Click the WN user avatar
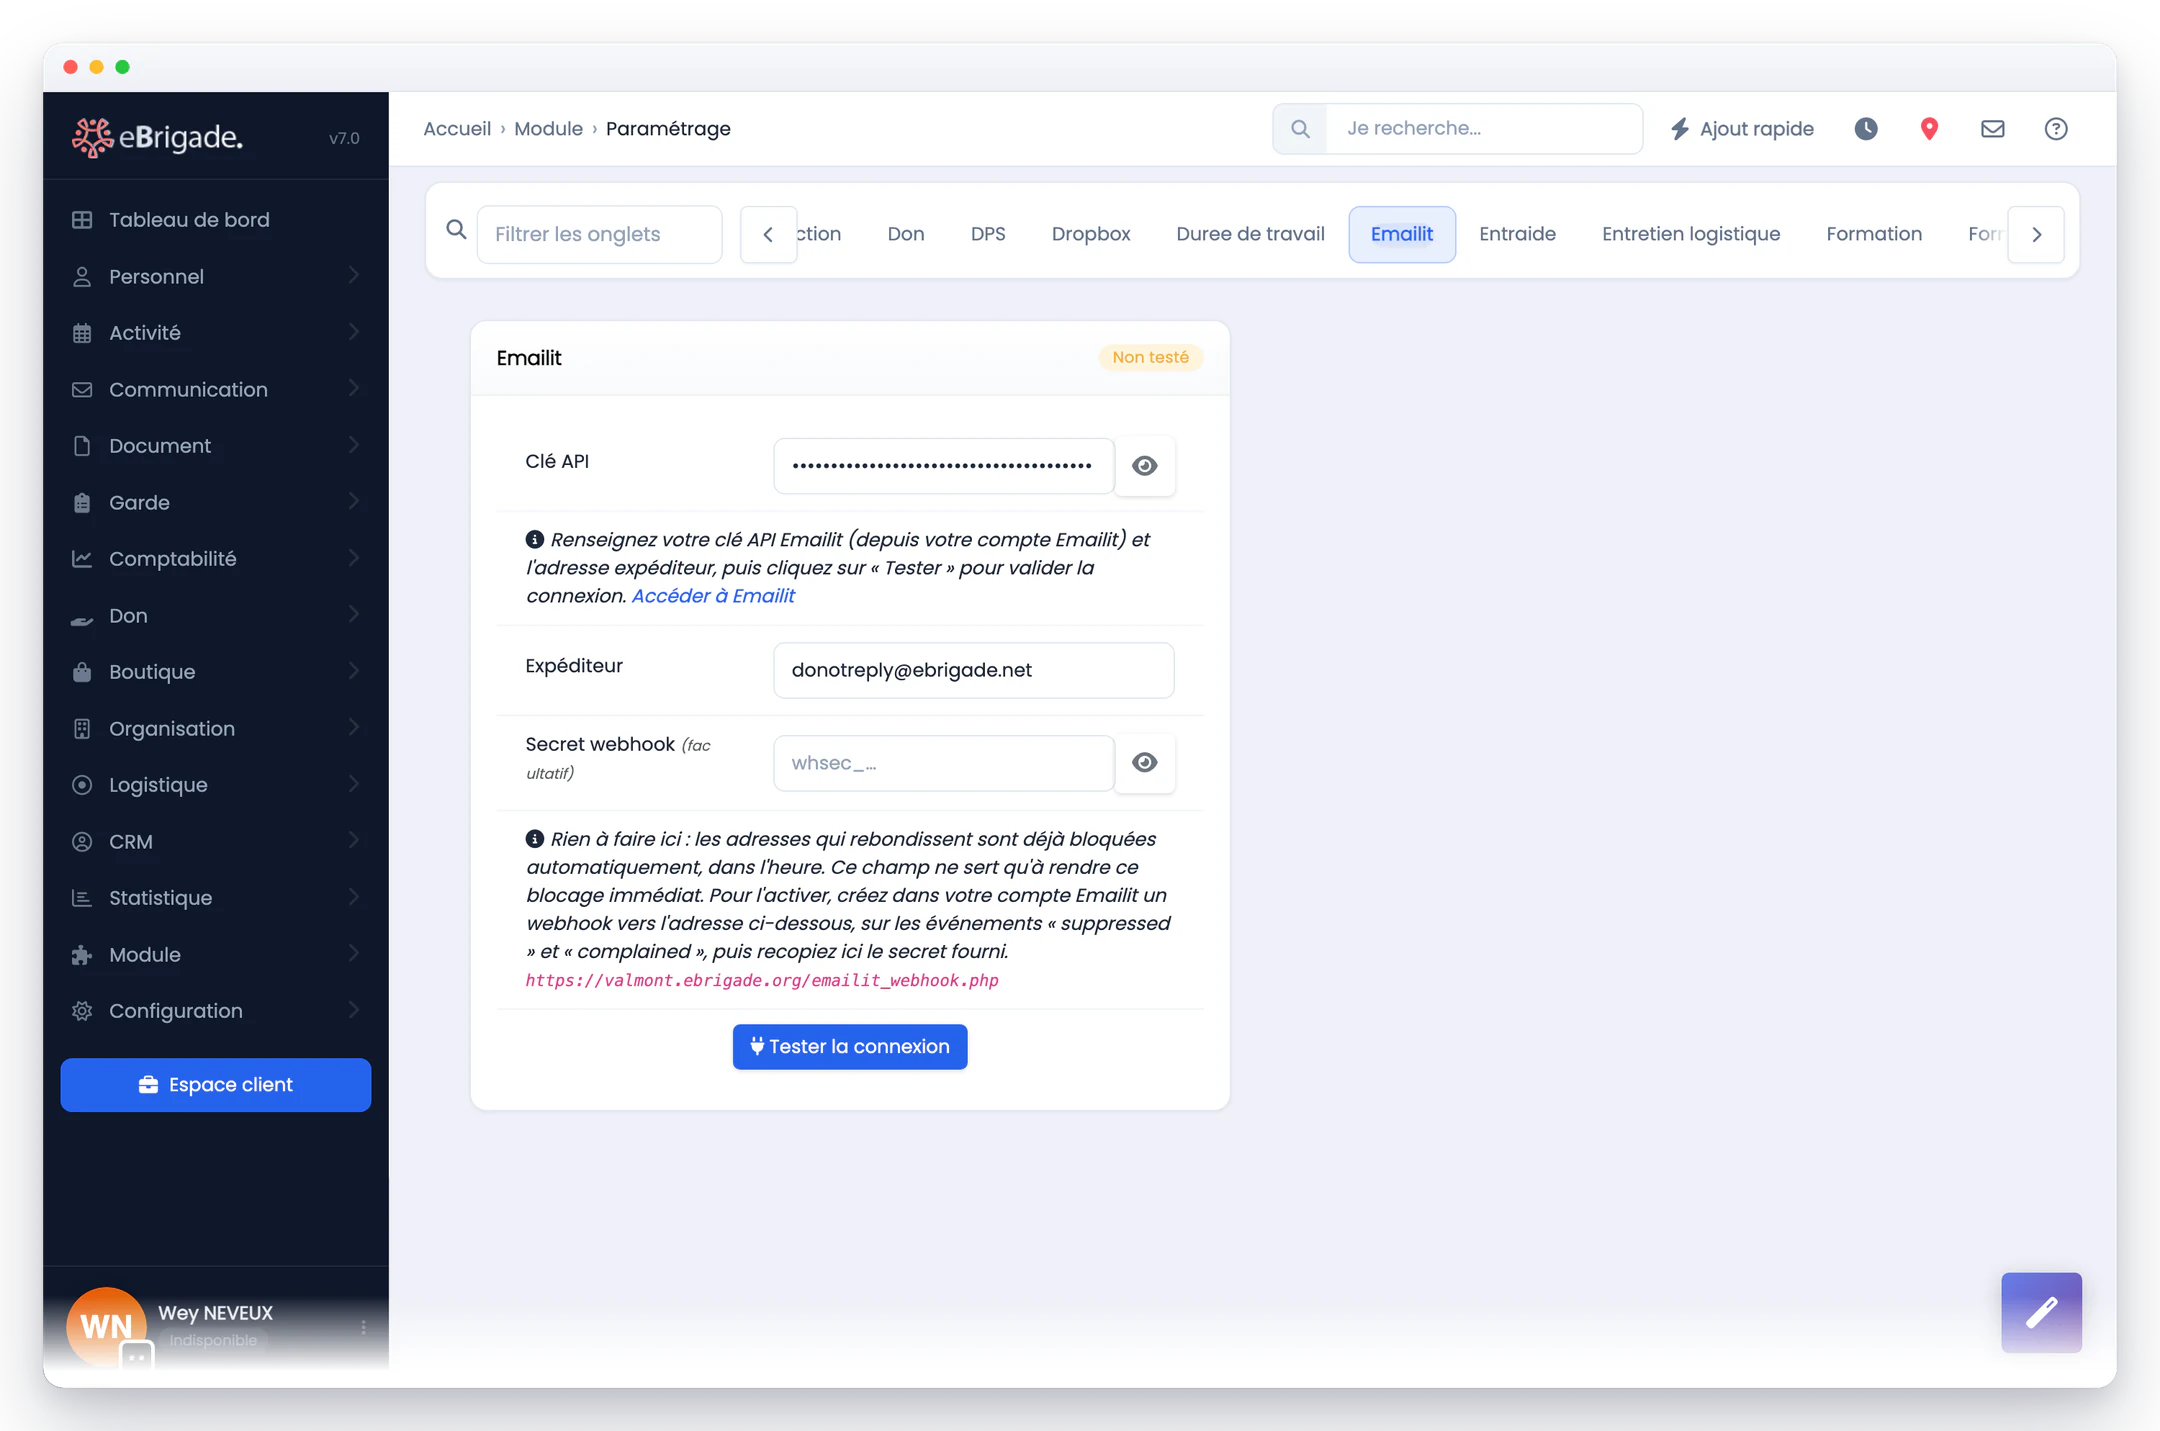This screenshot has height=1431, width=2160. point(106,1326)
